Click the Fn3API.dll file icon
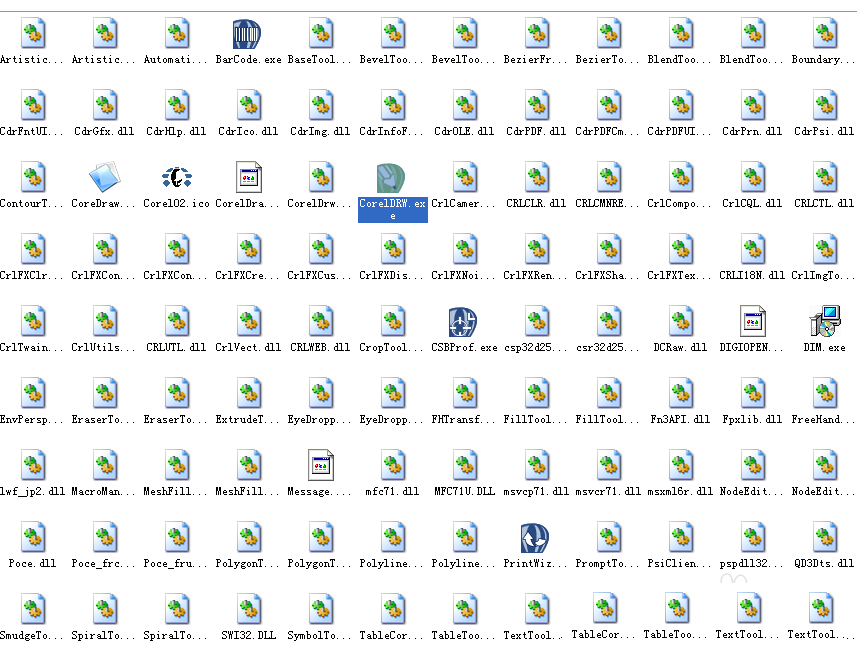This screenshot has width=857, height=665. 681,393
